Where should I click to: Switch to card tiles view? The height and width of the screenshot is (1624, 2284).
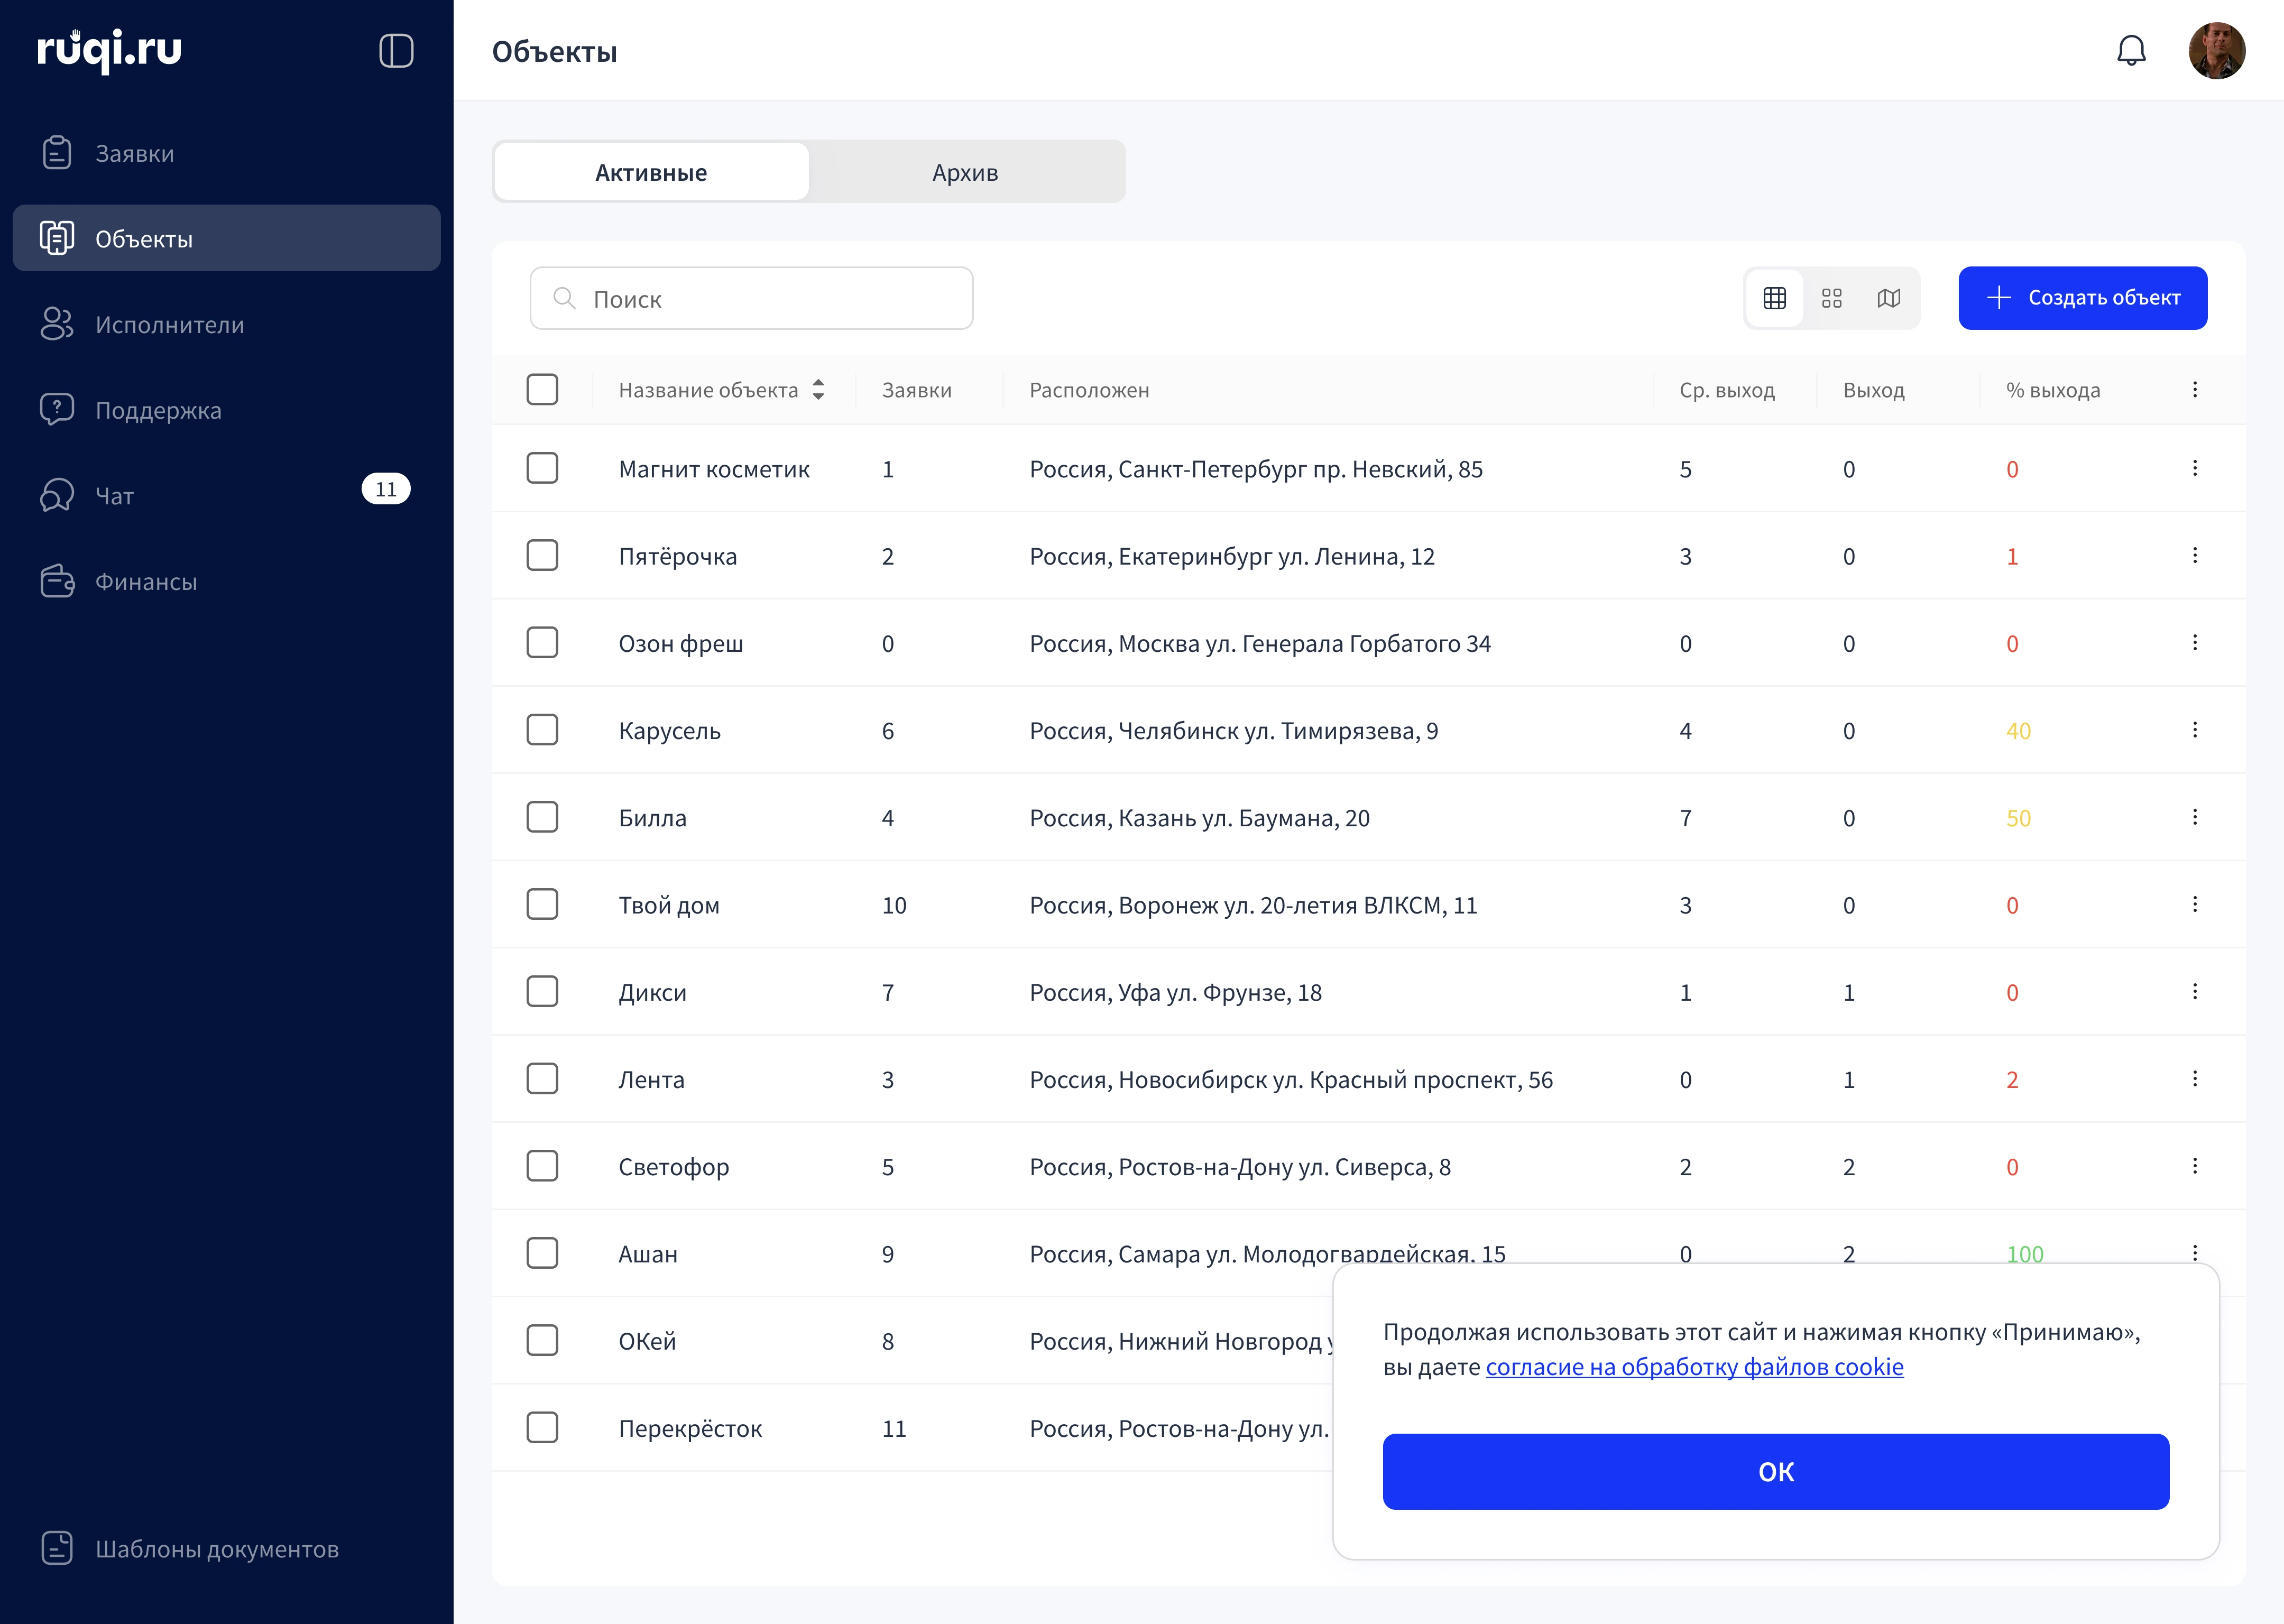pos(1831,298)
